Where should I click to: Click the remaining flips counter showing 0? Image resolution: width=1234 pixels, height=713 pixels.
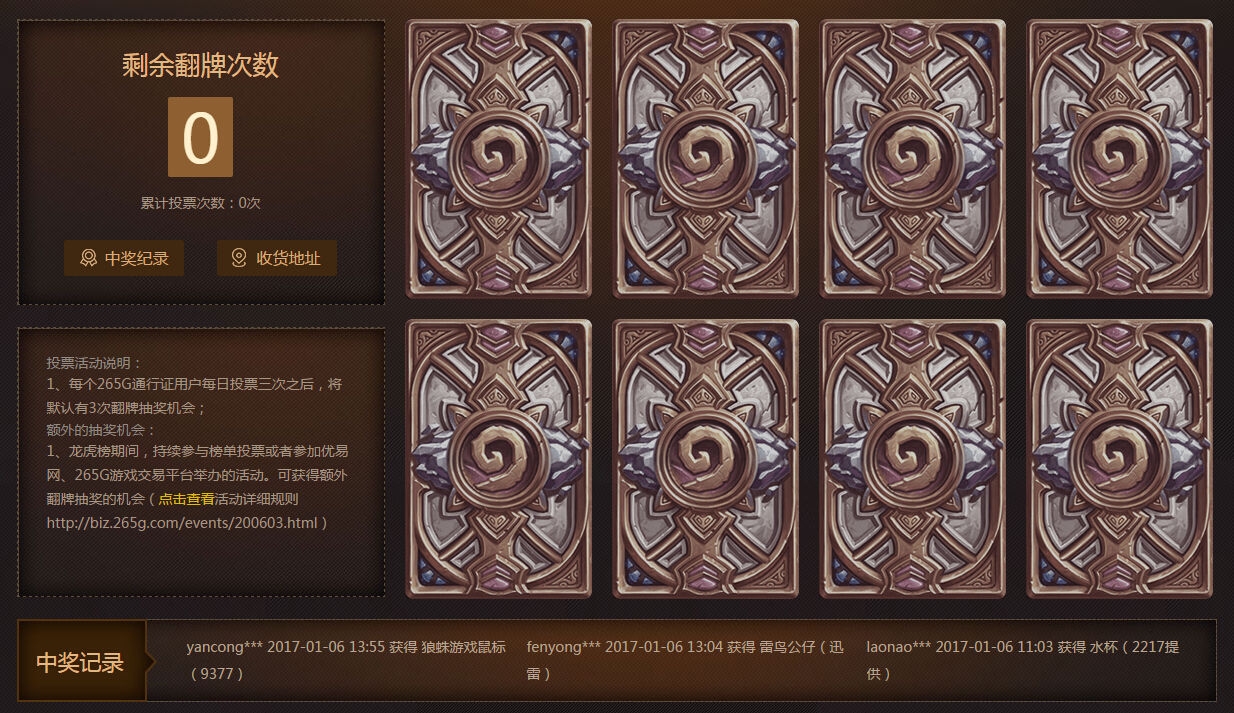[x=200, y=137]
